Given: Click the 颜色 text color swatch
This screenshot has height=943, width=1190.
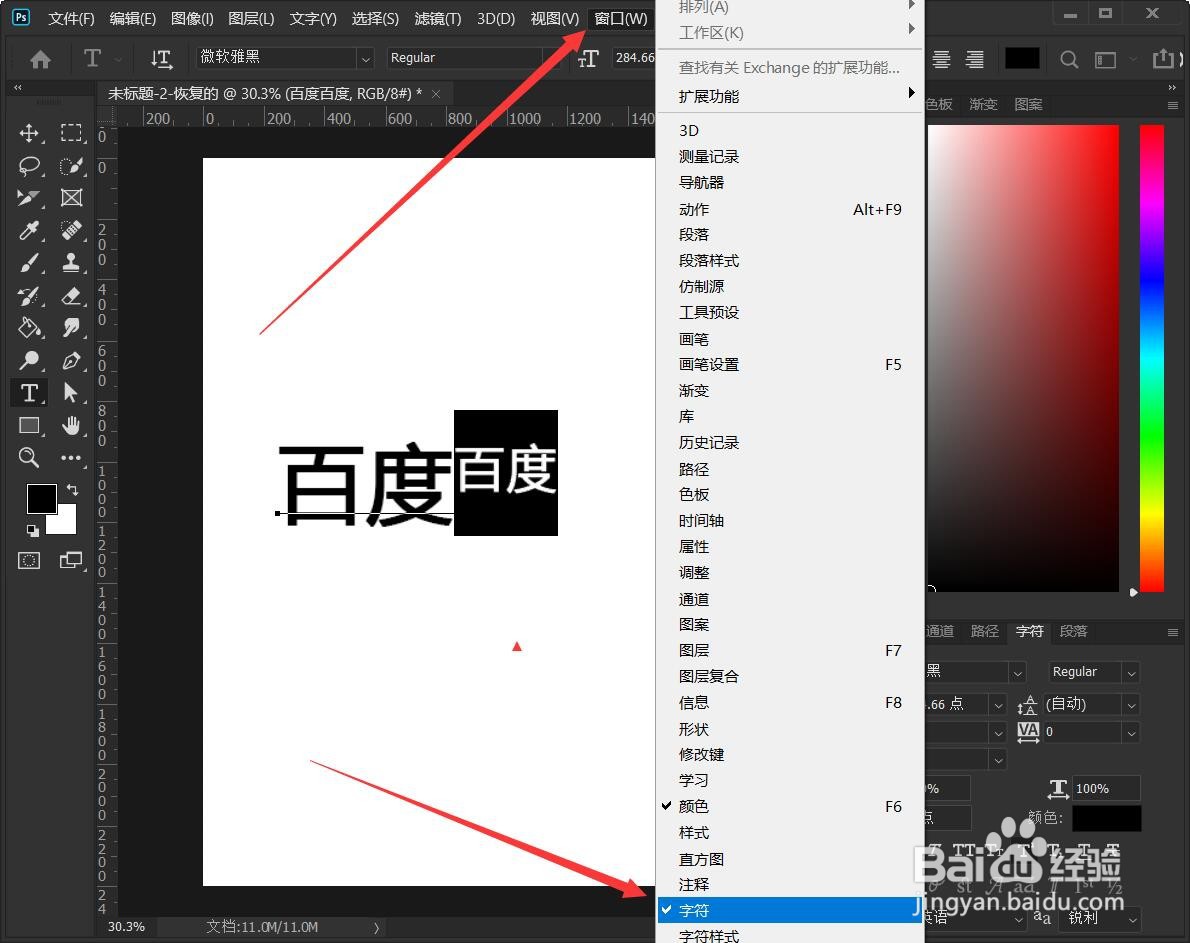Looking at the screenshot, I should point(1106,818).
